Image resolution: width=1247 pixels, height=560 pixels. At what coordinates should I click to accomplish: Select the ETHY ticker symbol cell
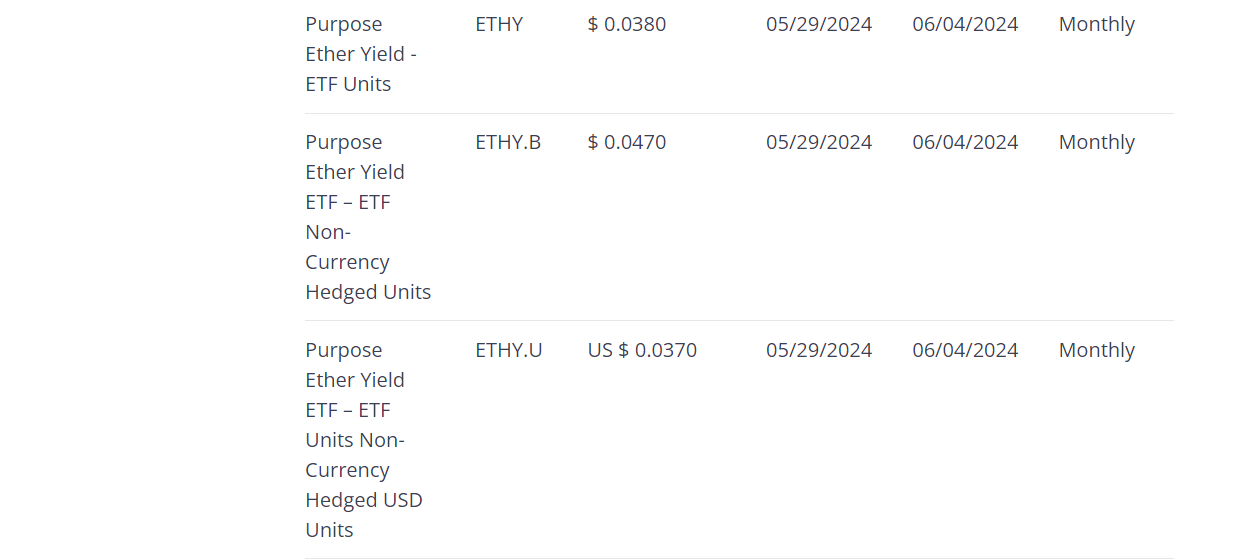point(499,24)
